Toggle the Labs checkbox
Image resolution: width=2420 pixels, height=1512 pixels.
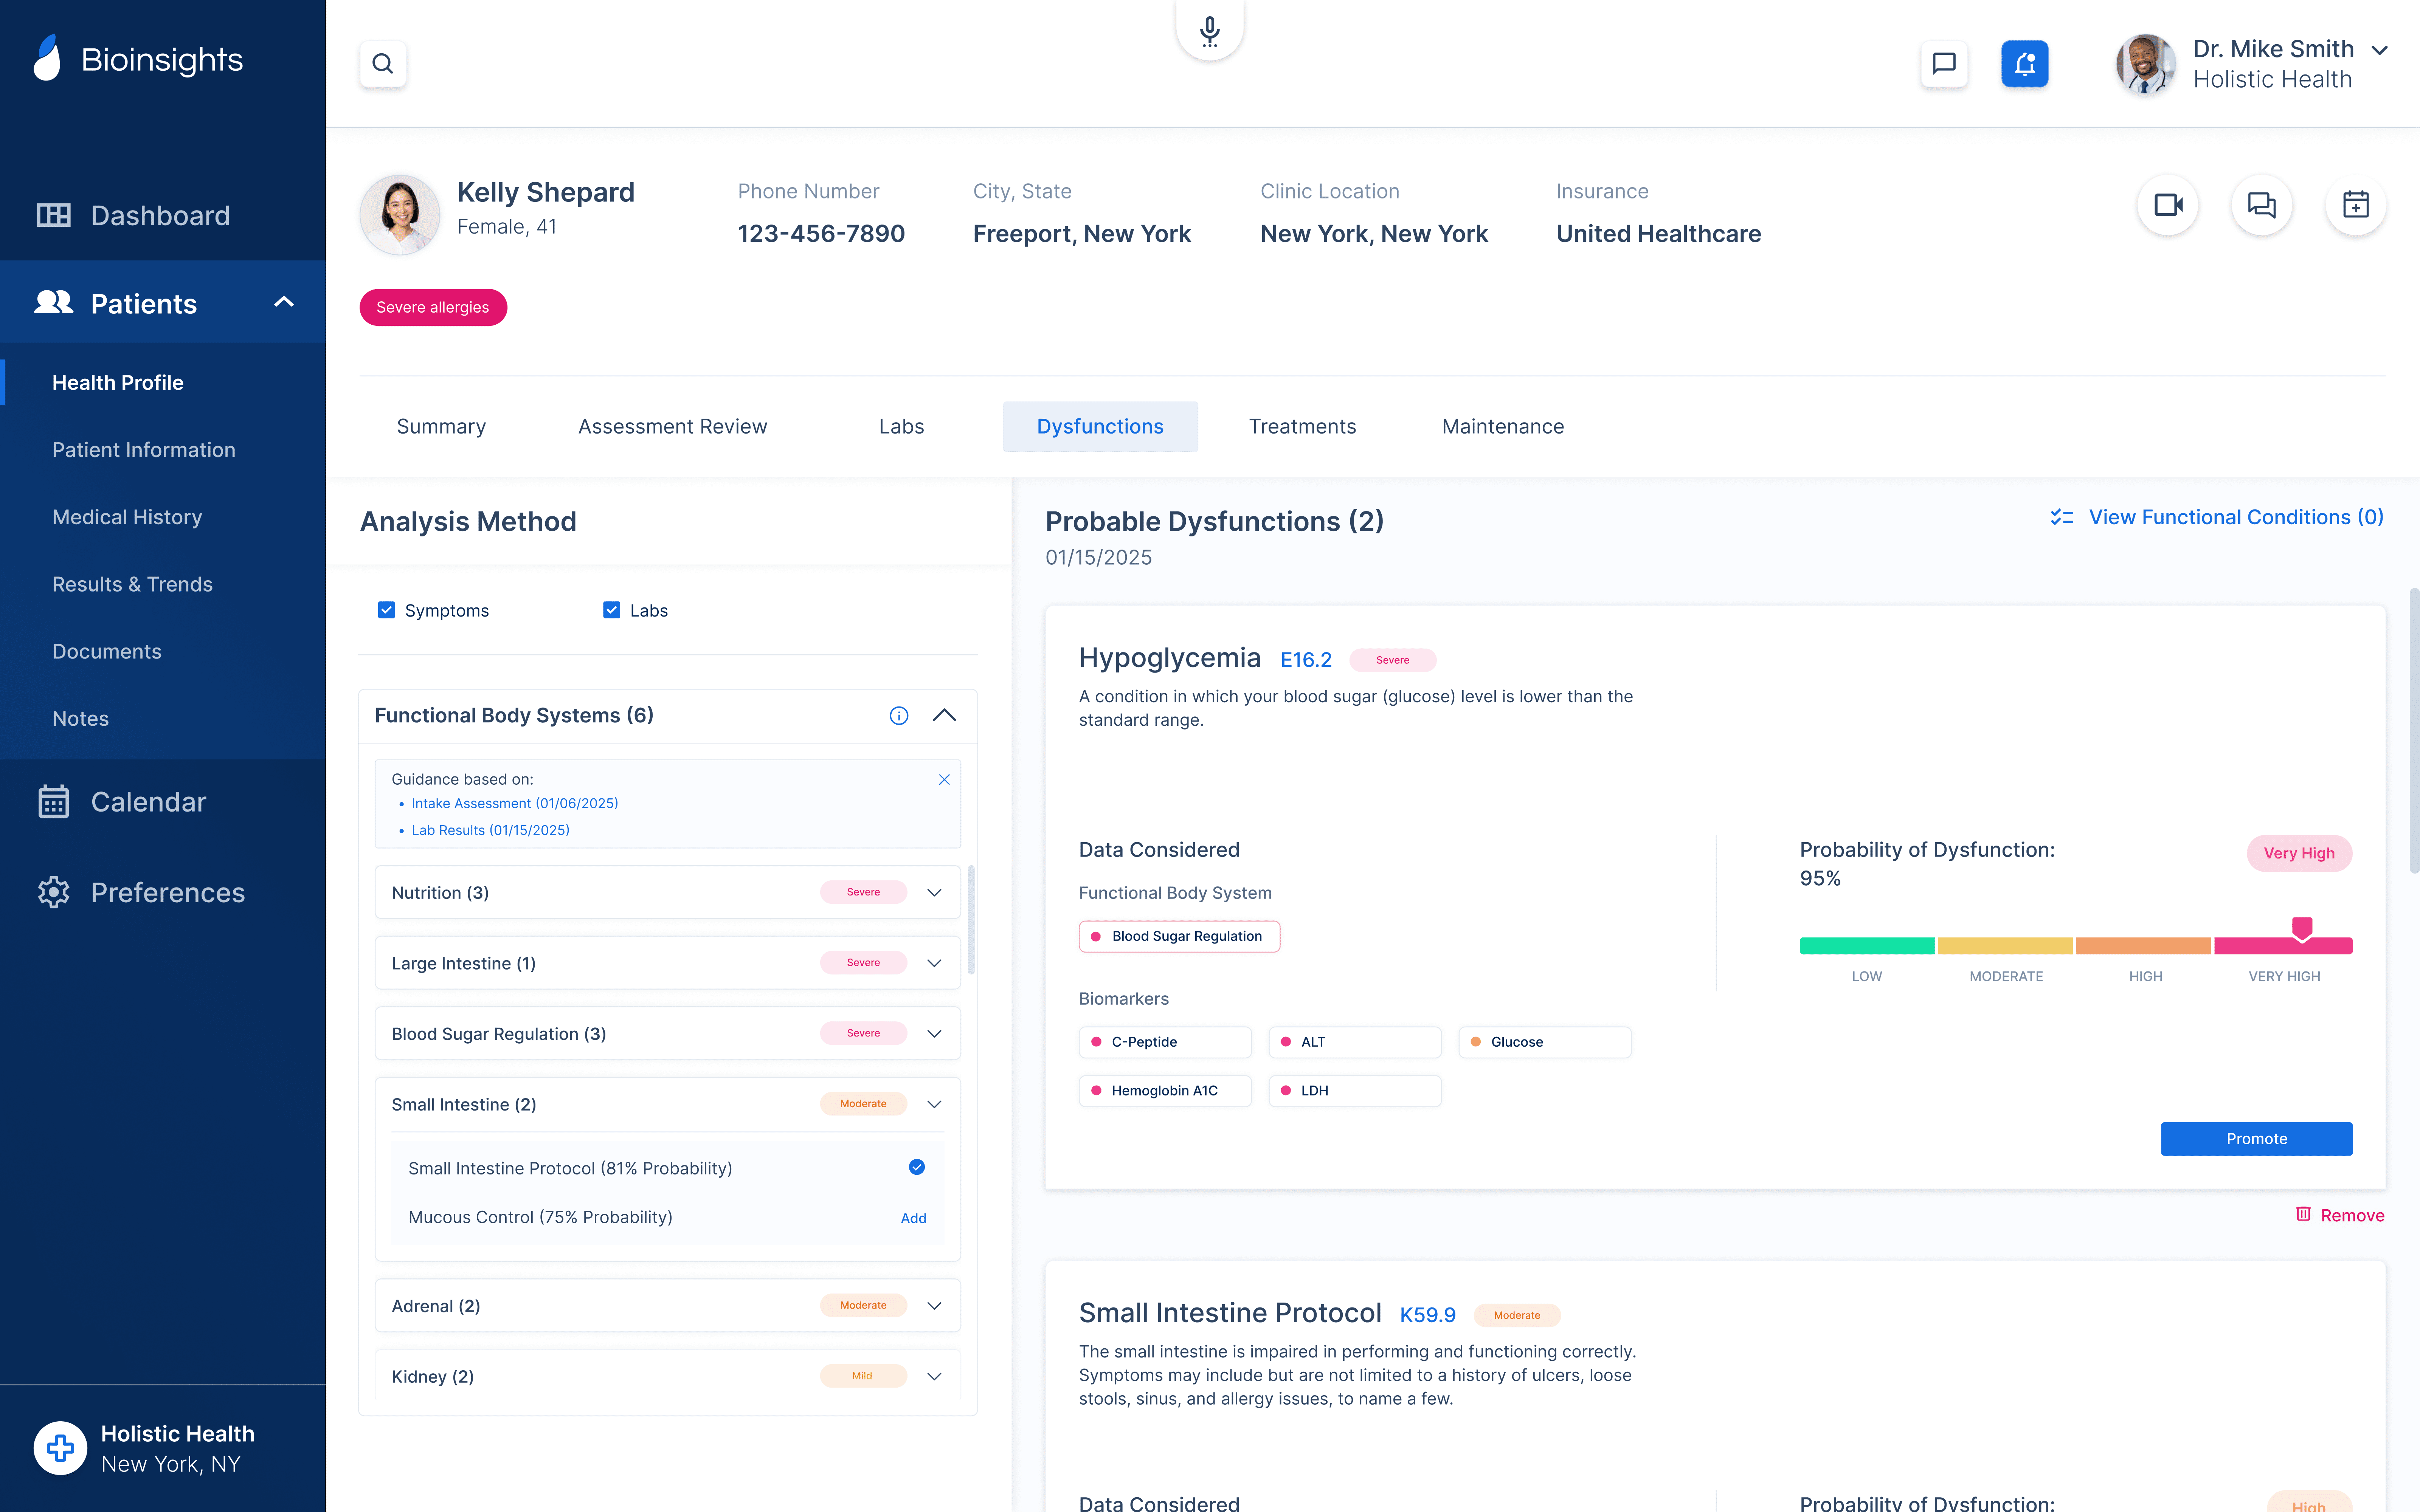tap(612, 610)
